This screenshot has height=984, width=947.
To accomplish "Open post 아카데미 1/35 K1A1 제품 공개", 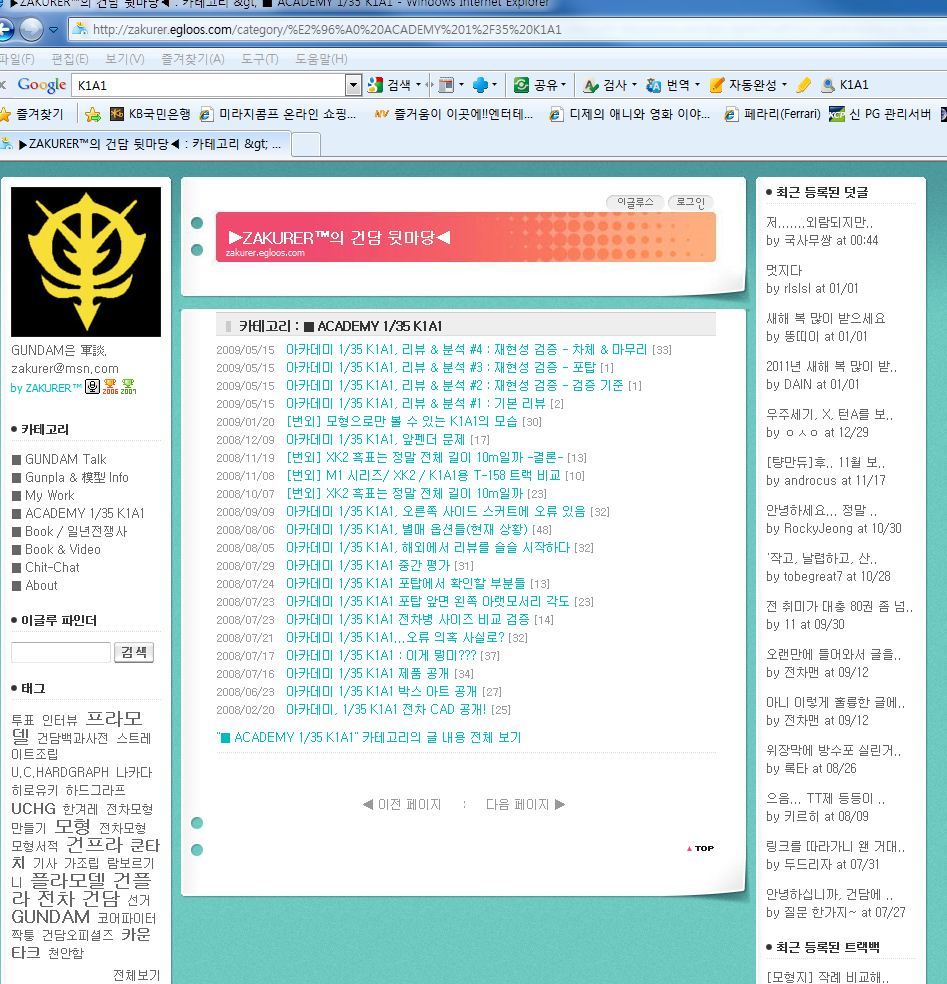I will (x=367, y=673).
